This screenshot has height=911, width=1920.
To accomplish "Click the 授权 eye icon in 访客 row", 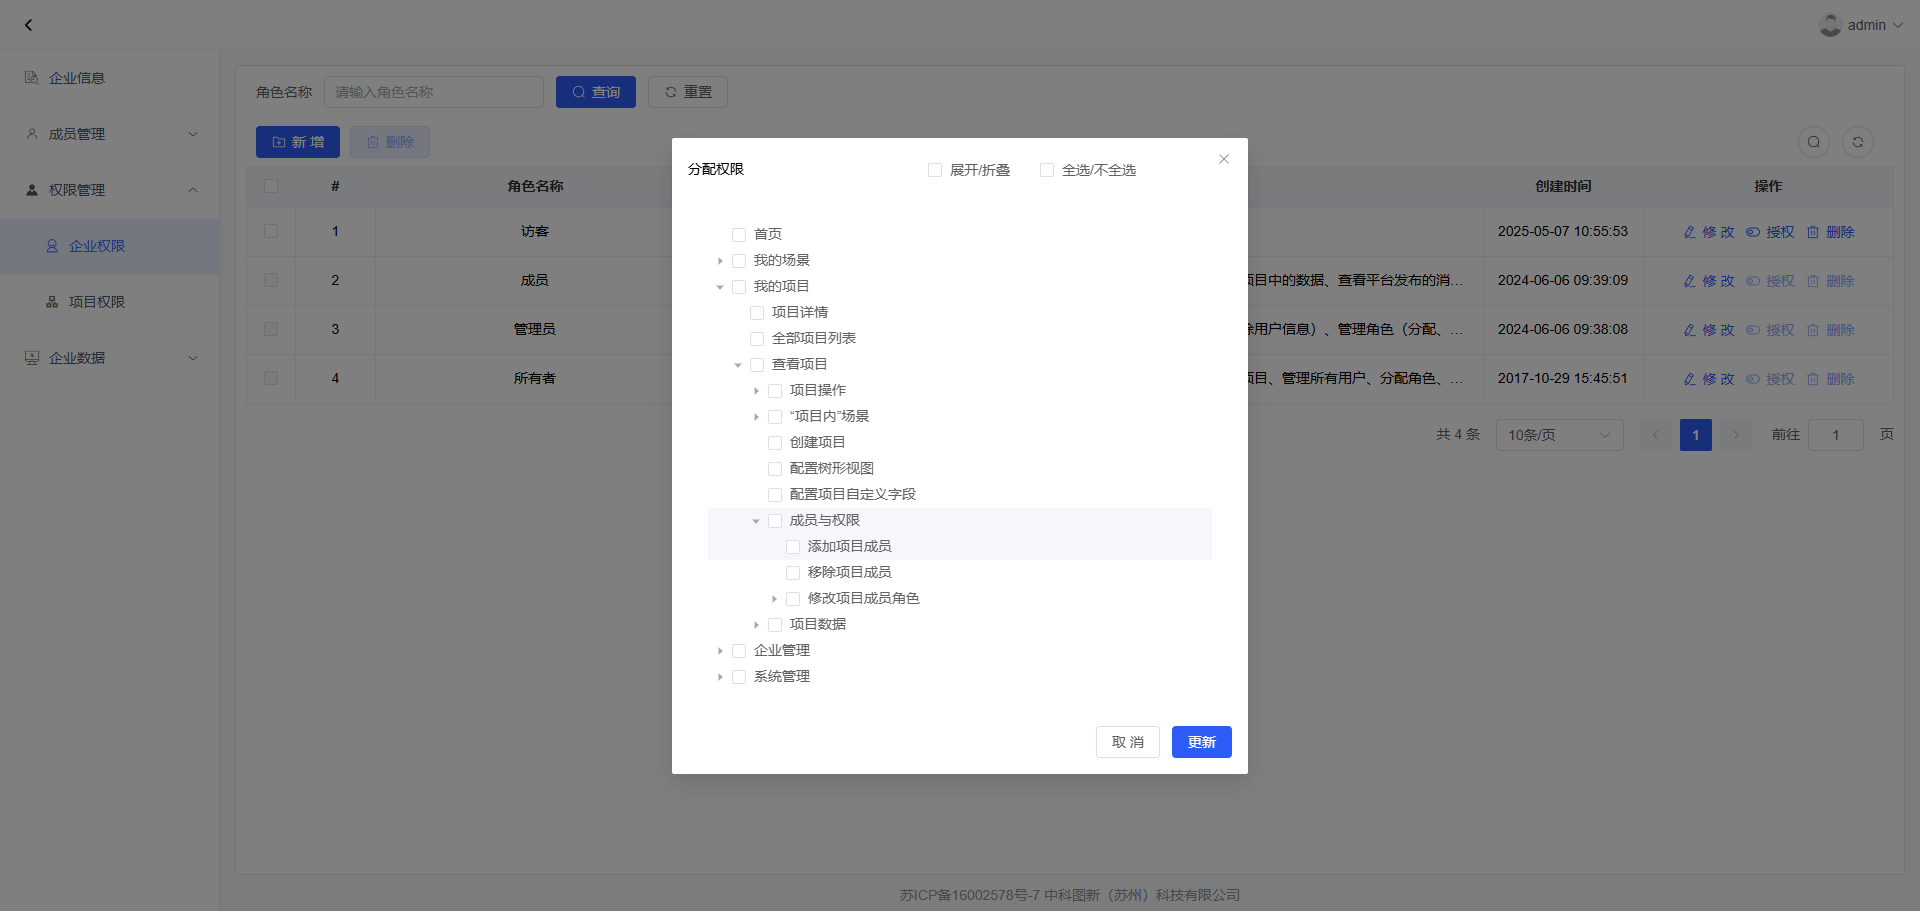I will coord(1753,232).
